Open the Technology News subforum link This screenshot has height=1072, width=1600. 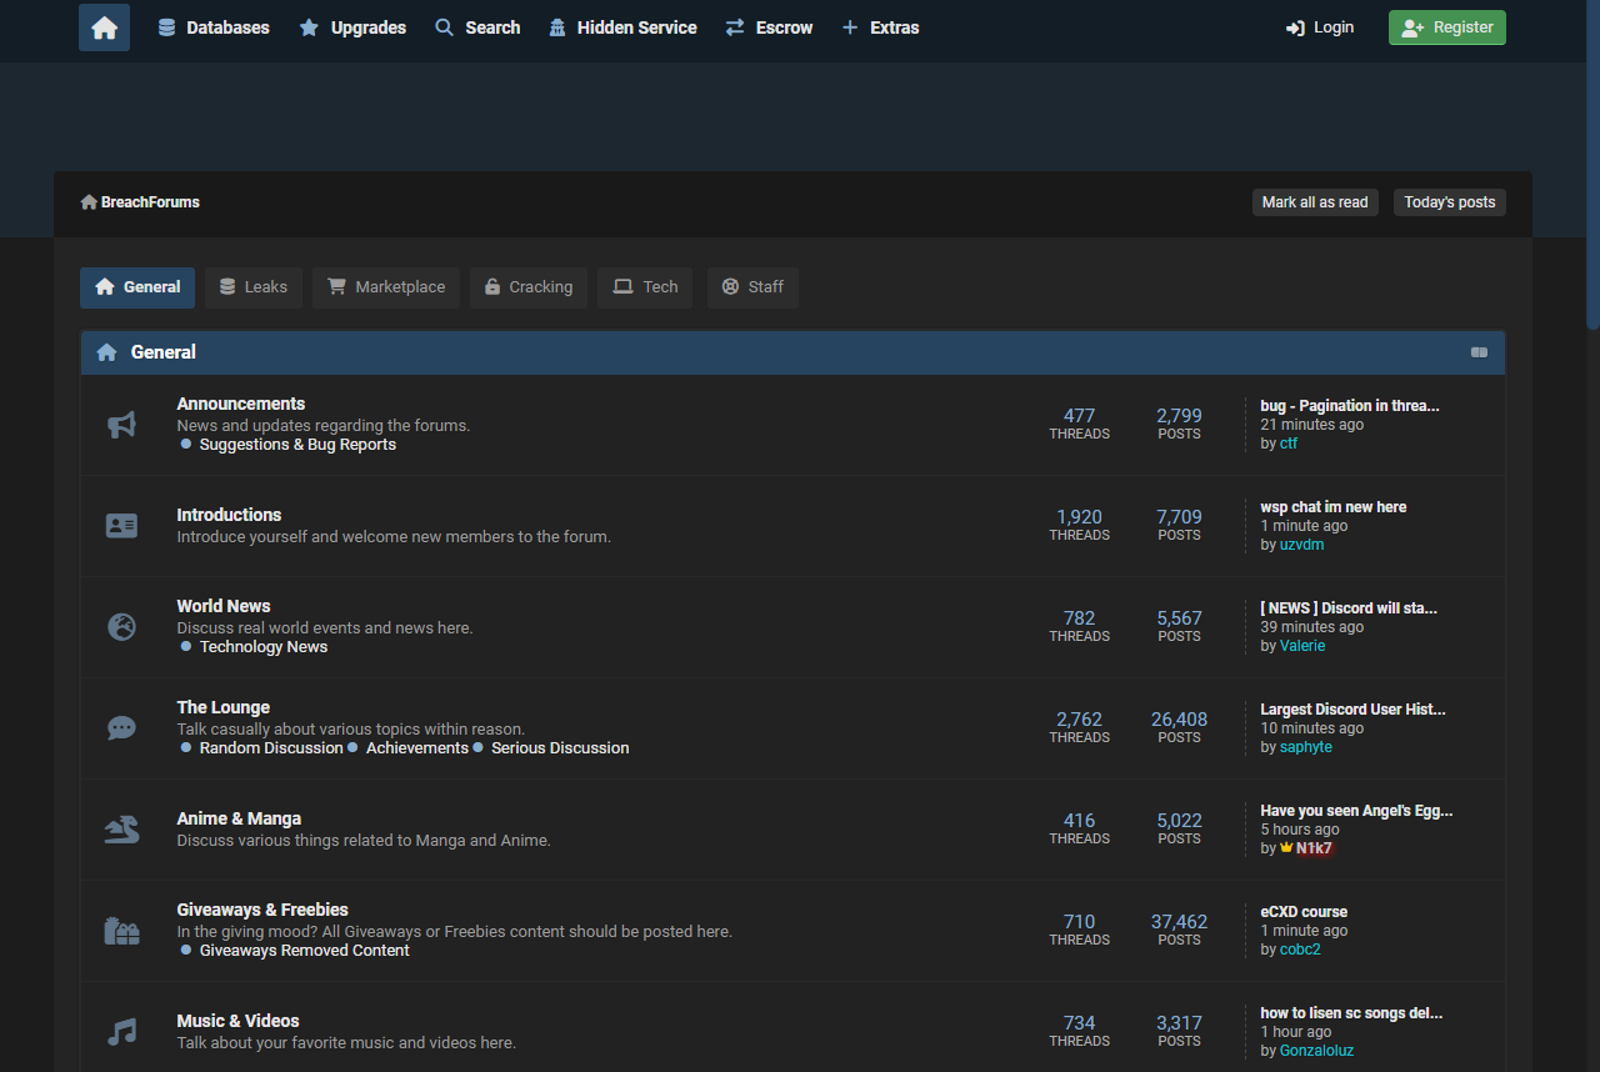click(263, 647)
